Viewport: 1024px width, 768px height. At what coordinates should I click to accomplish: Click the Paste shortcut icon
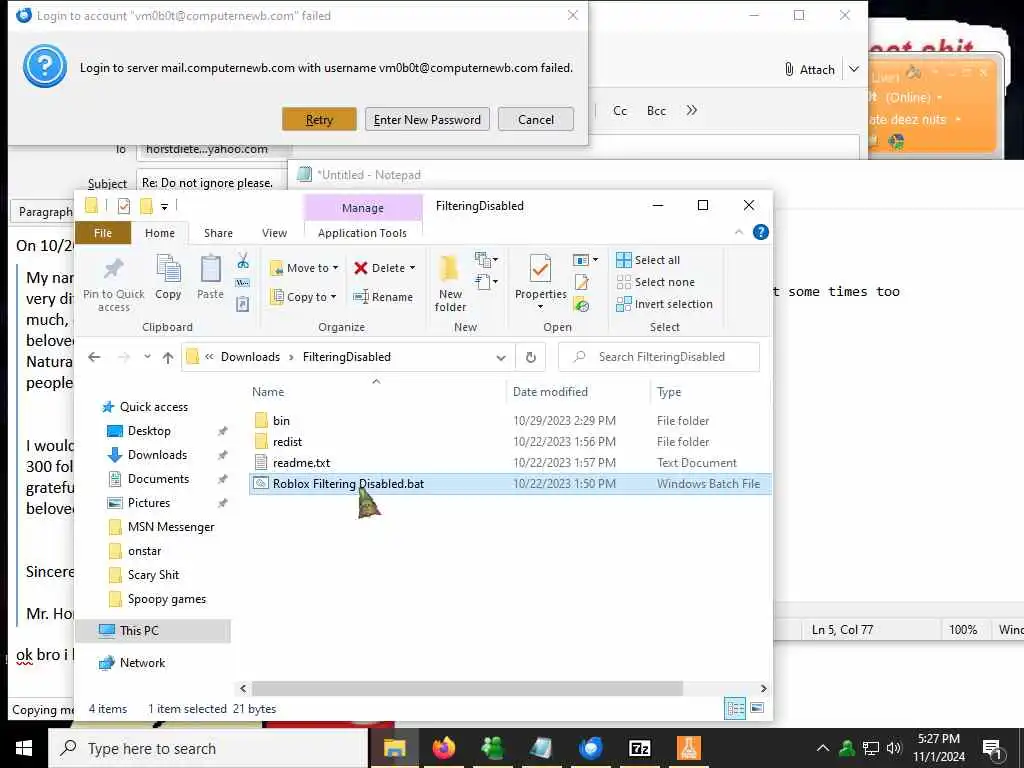point(243,304)
